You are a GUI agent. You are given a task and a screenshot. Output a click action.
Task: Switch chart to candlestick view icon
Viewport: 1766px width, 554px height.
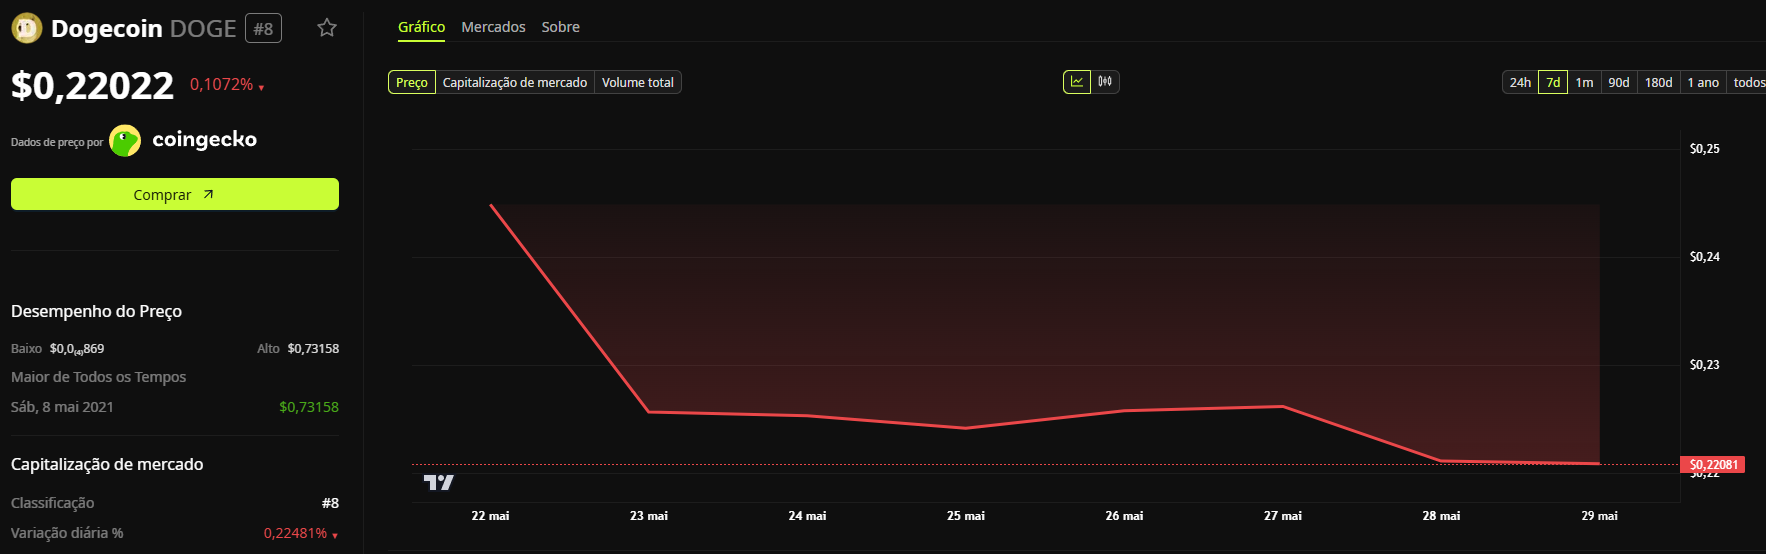(x=1105, y=82)
